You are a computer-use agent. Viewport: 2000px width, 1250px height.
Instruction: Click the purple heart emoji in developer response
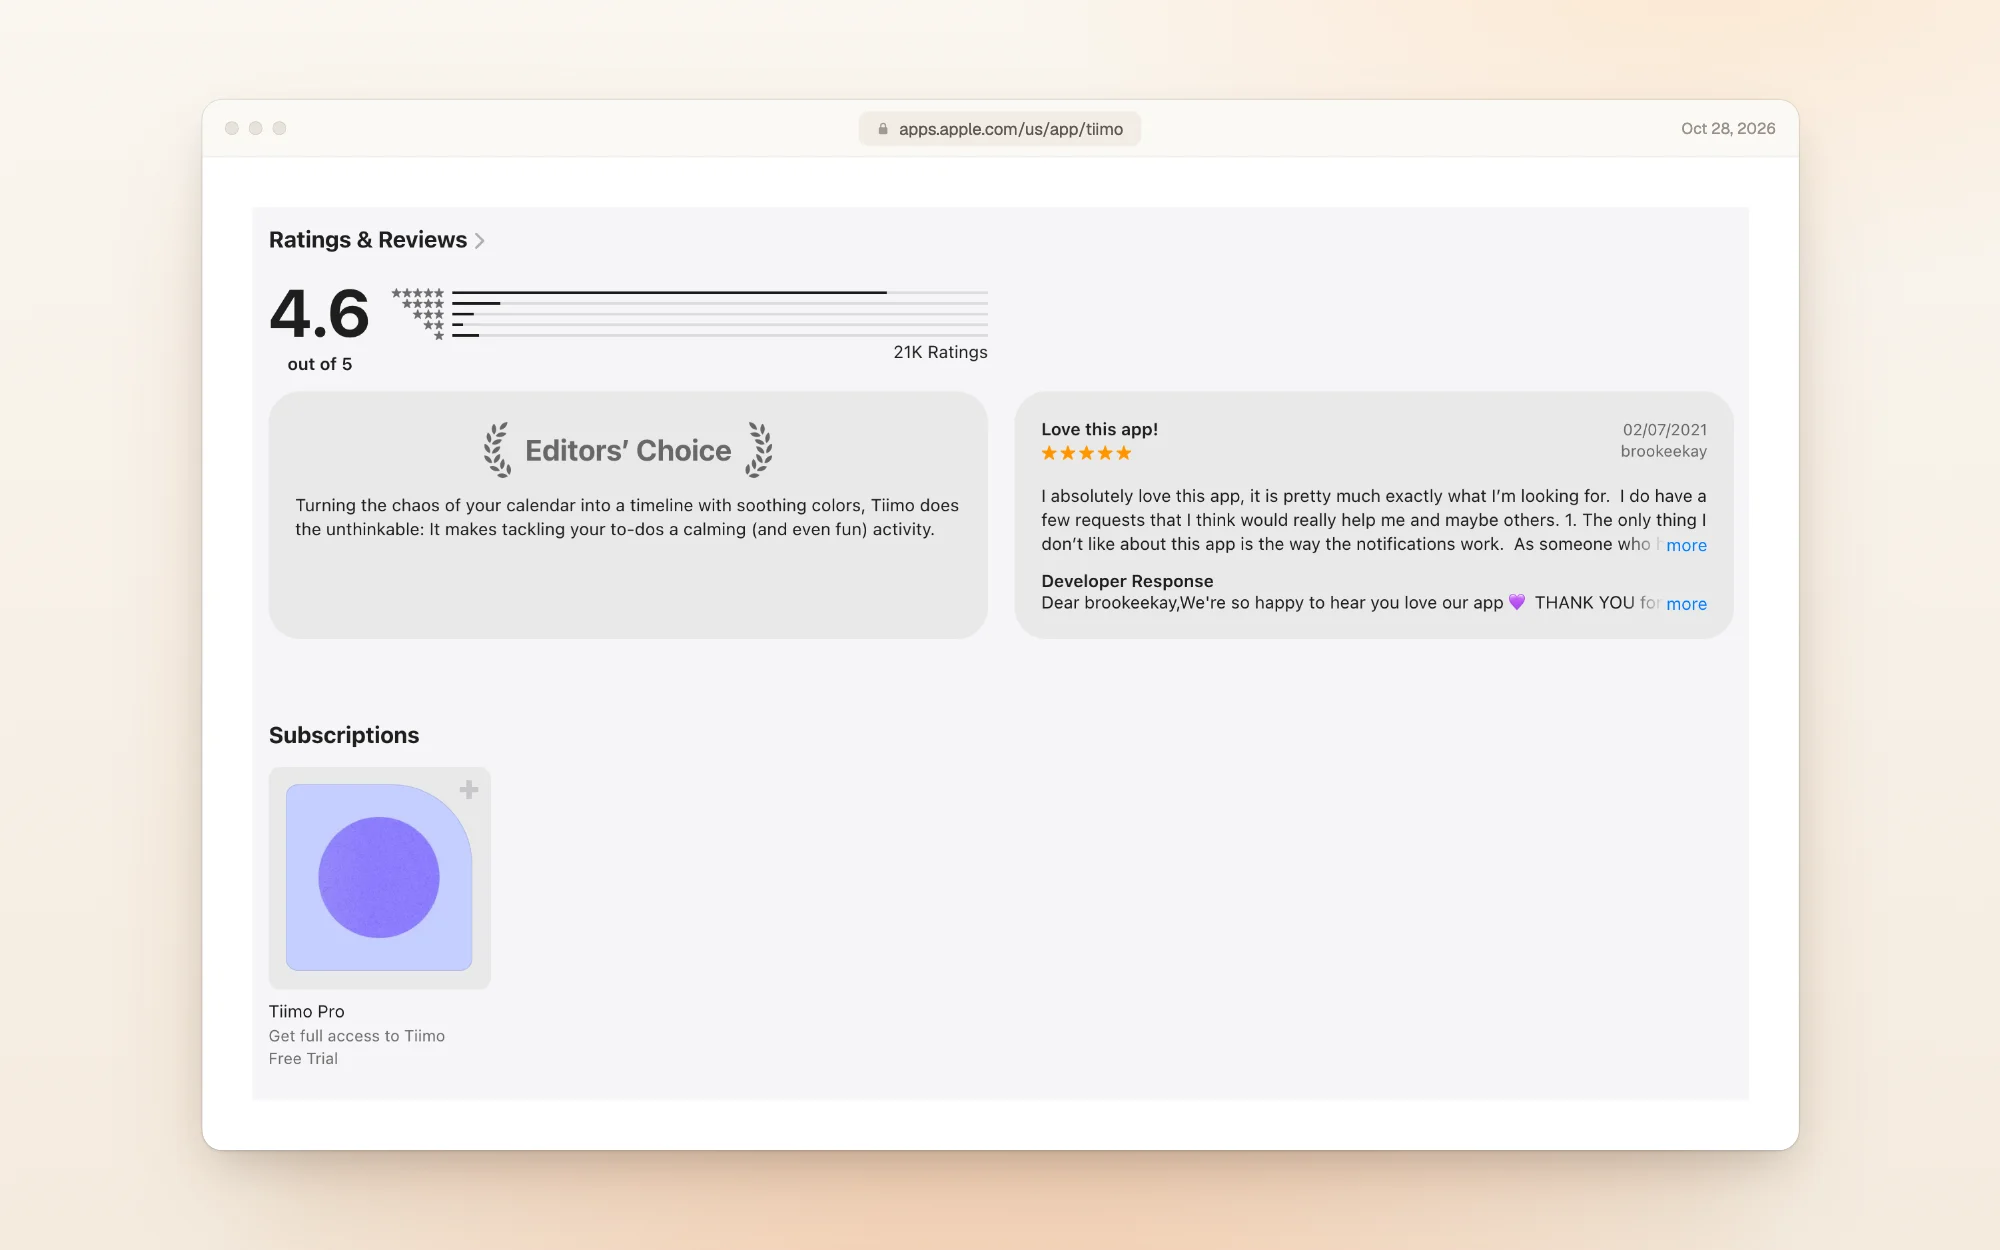(1517, 602)
